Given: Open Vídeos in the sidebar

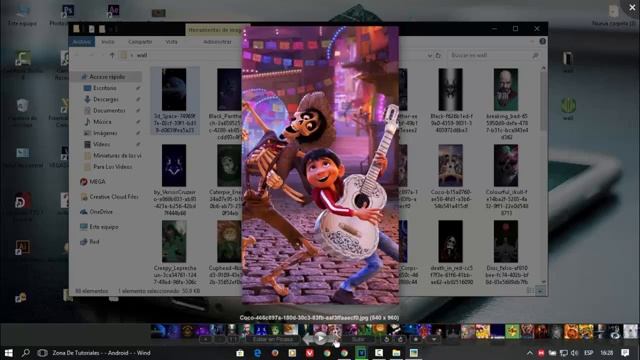Looking at the screenshot, I should [x=101, y=144].
